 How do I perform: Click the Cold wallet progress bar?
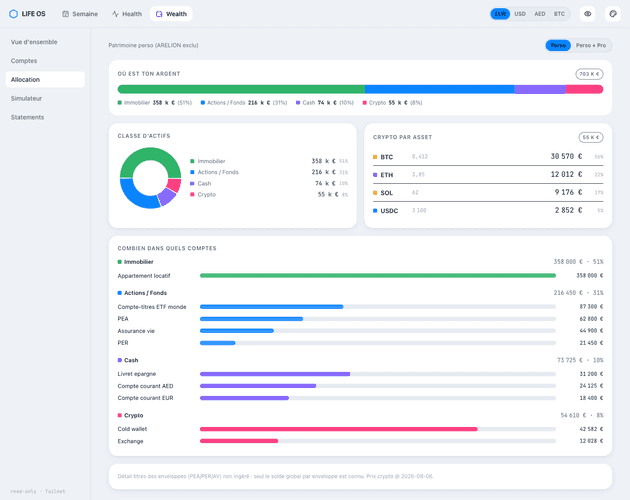click(x=378, y=429)
